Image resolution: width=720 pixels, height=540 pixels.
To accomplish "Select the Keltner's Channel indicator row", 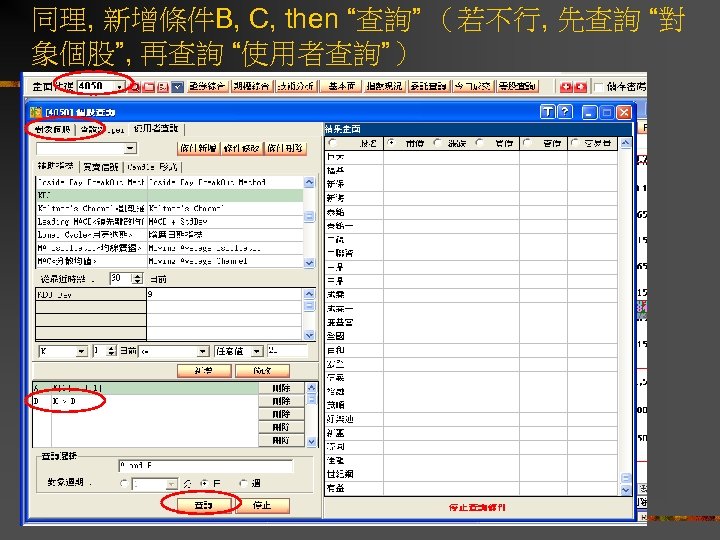I will coord(169,208).
